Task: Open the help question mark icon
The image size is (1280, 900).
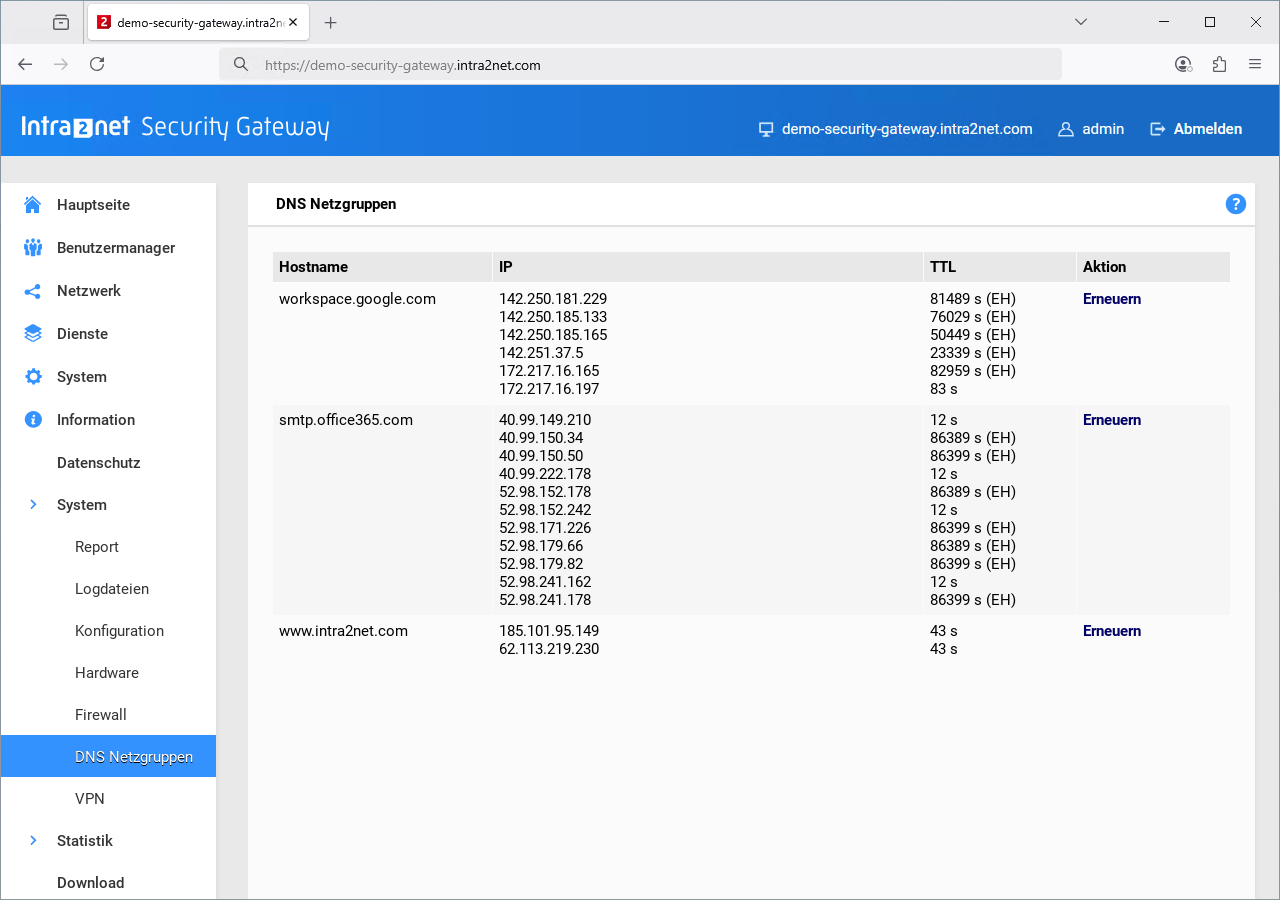Action: pyautogui.click(x=1236, y=204)
